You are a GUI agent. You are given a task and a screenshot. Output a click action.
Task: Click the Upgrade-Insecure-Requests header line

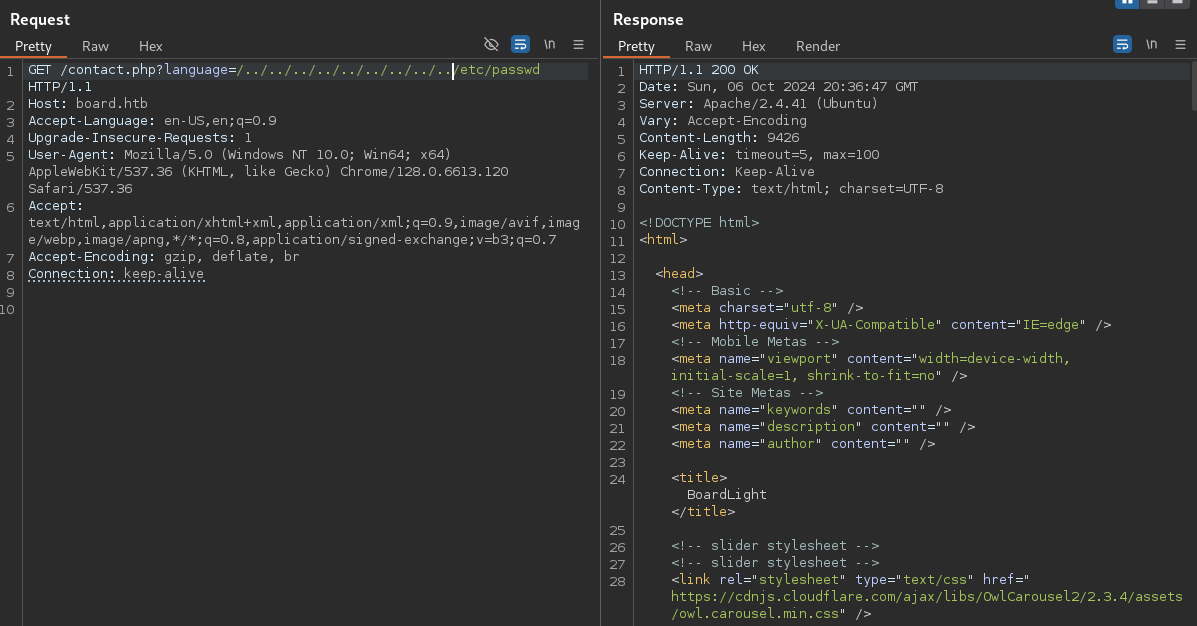point(140,137)
